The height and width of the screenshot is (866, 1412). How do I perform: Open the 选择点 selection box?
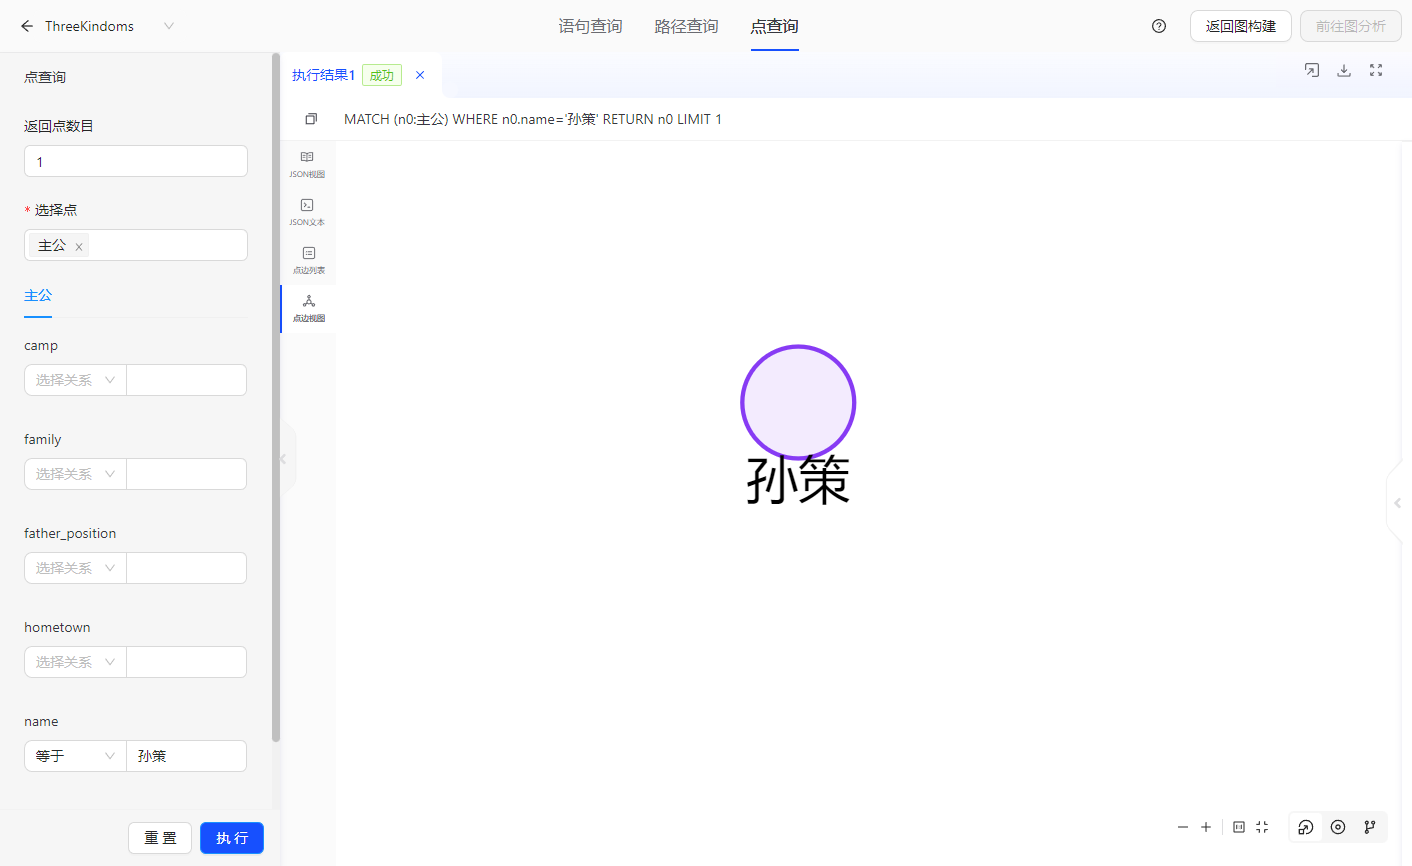136,245
